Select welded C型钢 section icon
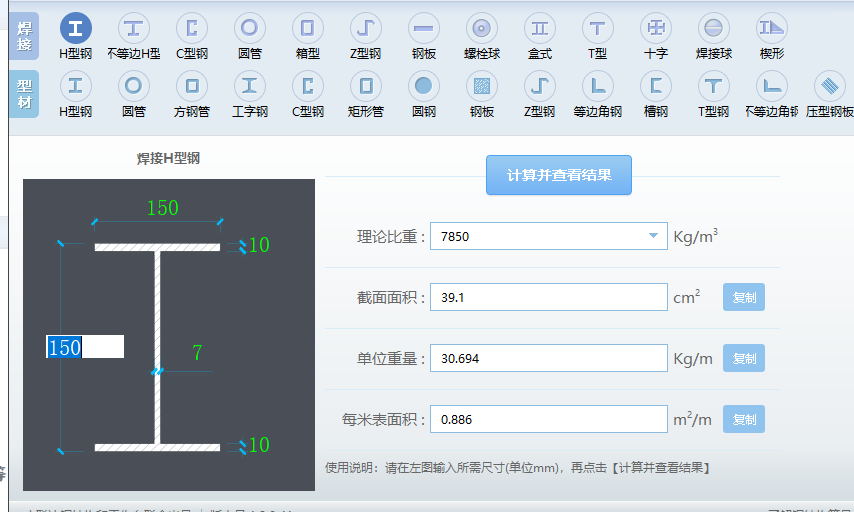The image size is (854, 512). (x=192, y=28)
